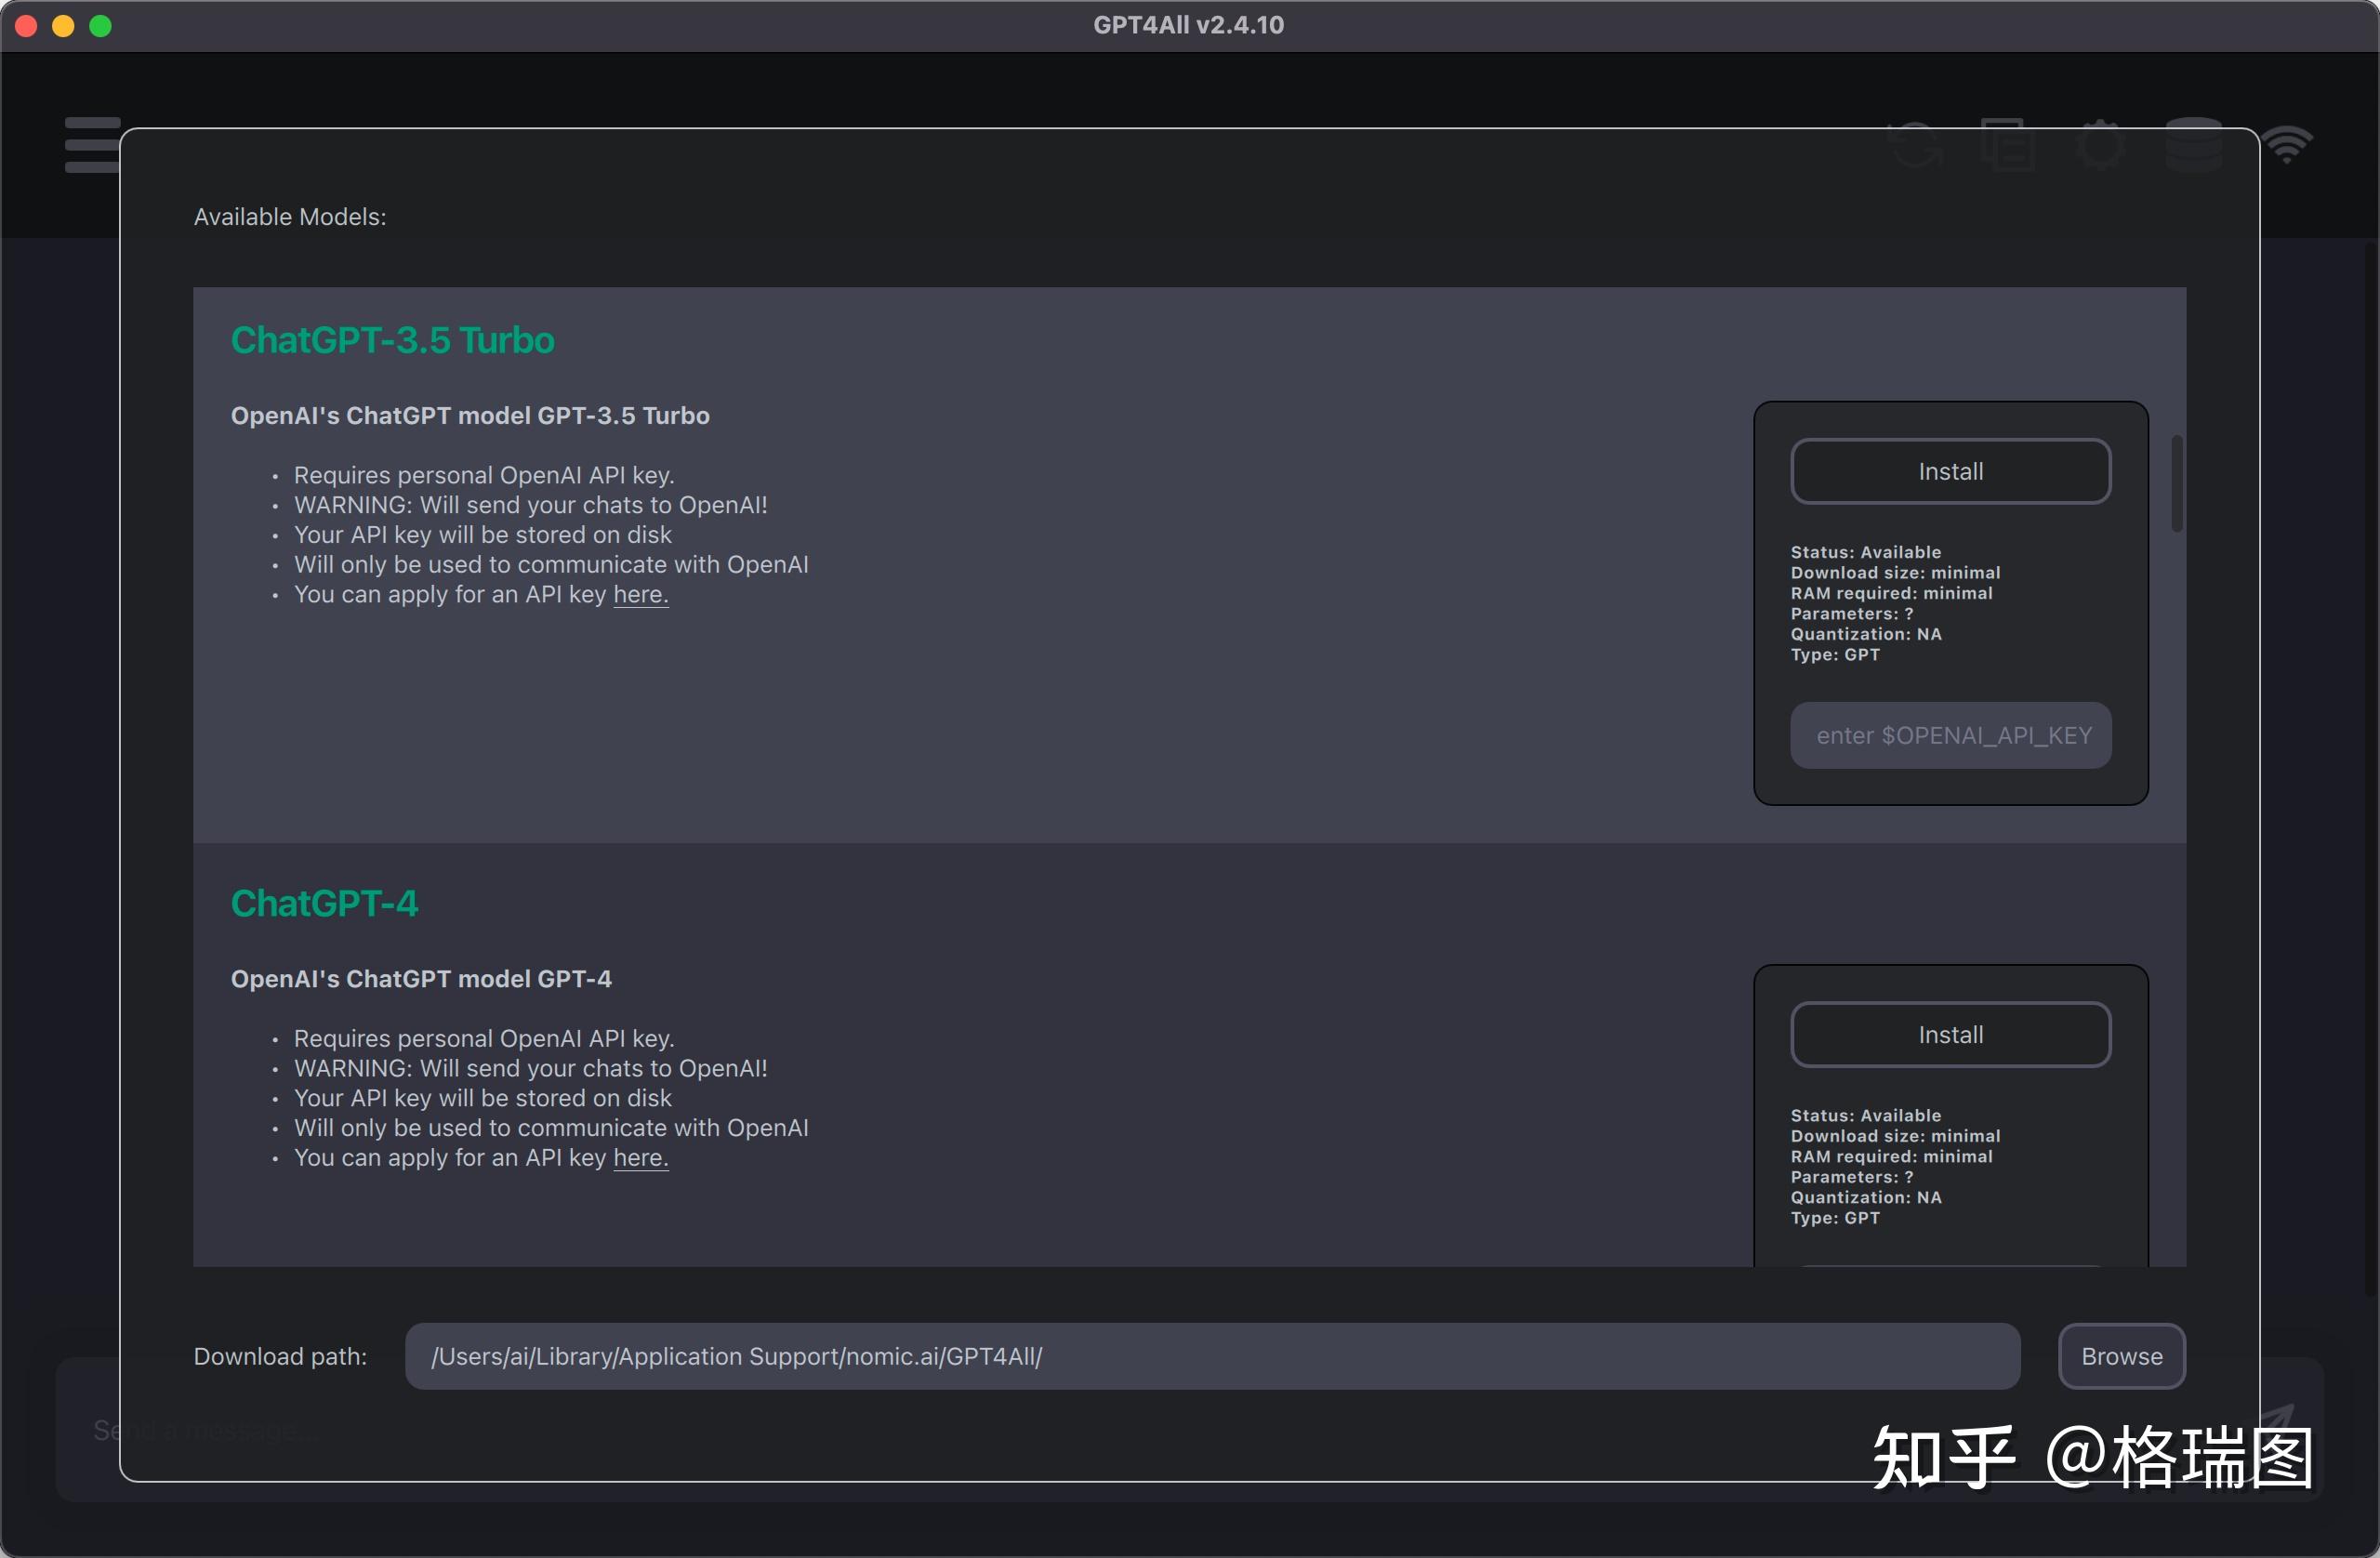2380x1558 pixels.
Task: Install the ChatGPT-4 model
Action: pyautogui.click(x=1950, y=1034)
